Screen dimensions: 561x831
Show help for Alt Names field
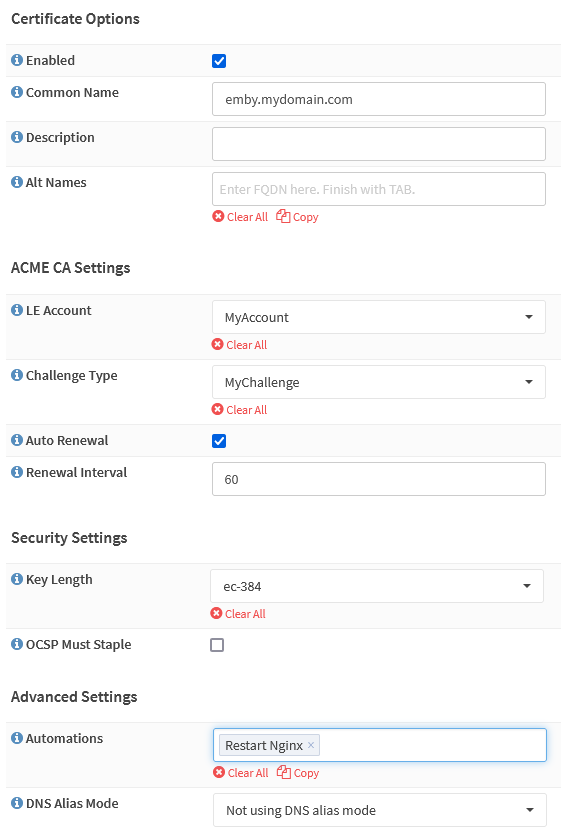(x=17, y=182)
